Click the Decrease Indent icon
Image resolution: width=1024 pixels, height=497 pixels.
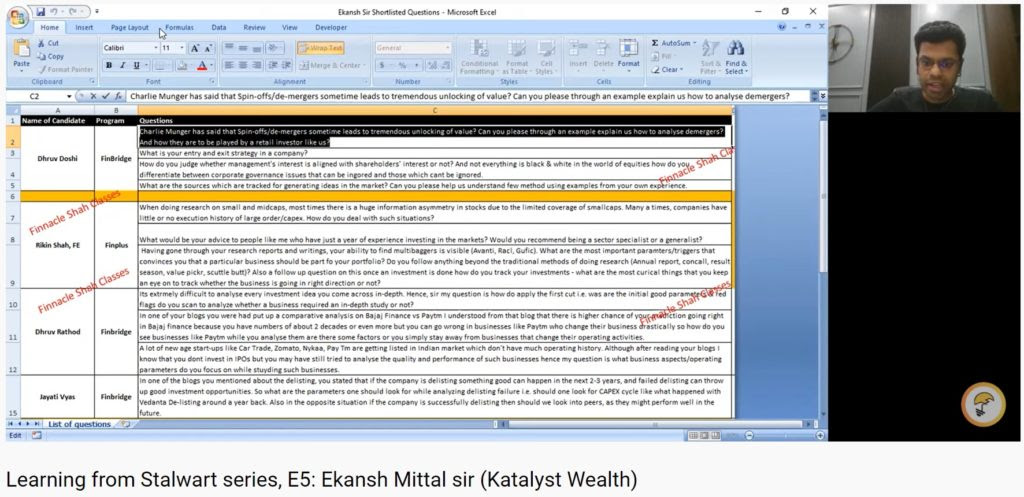click(272, 65)
